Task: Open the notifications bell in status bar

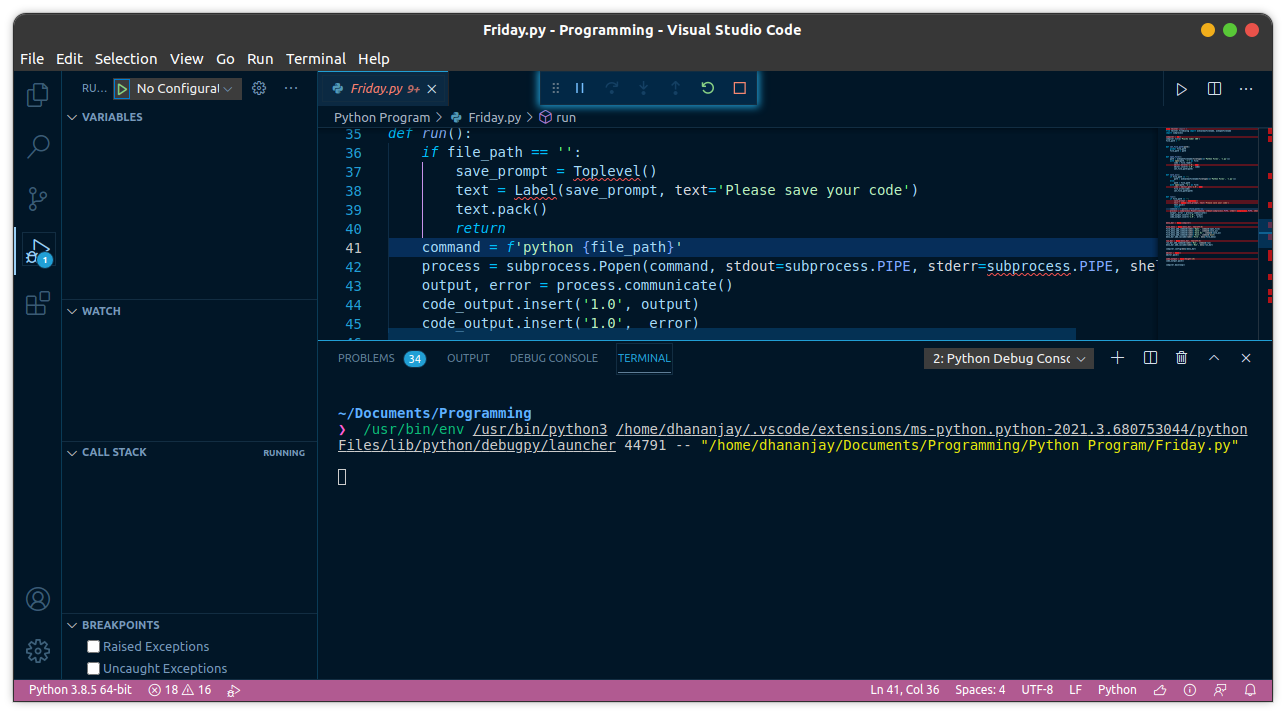Action: pyautogui.click(x=1250, y=690)
